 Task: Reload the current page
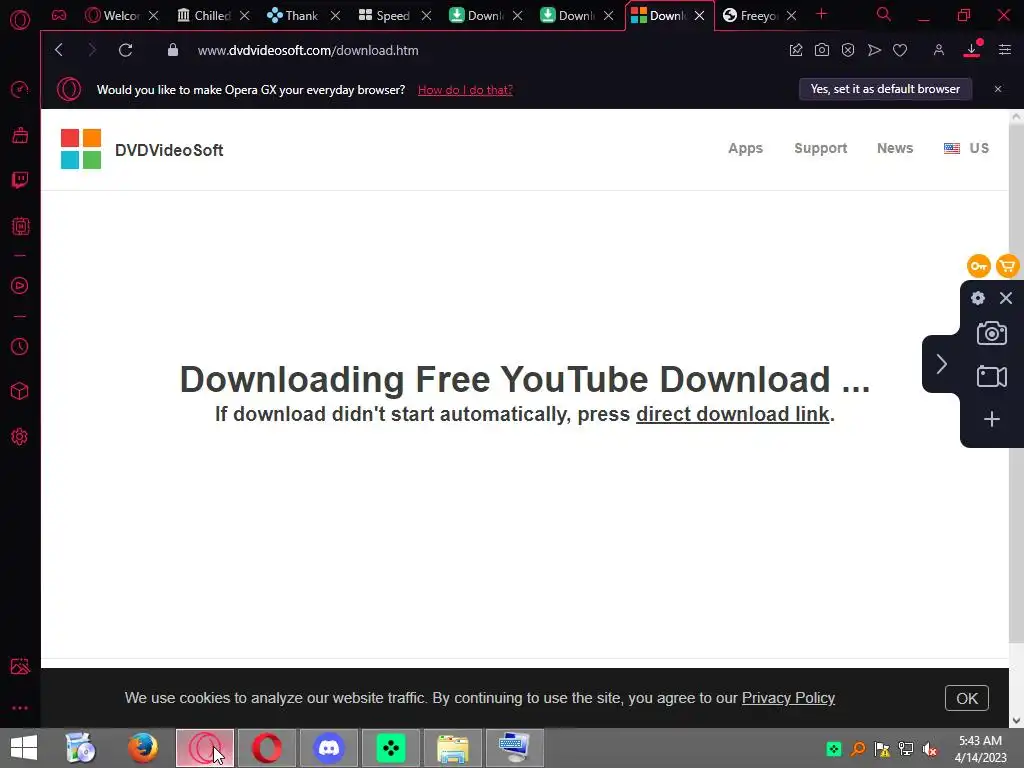tap(125, 50)
